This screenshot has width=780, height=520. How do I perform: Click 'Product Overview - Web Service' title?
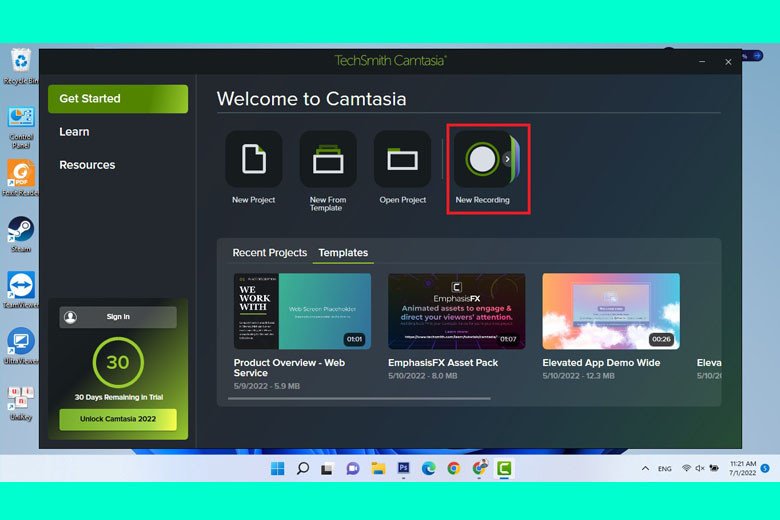pyautogui.click(x=289, y=368)
